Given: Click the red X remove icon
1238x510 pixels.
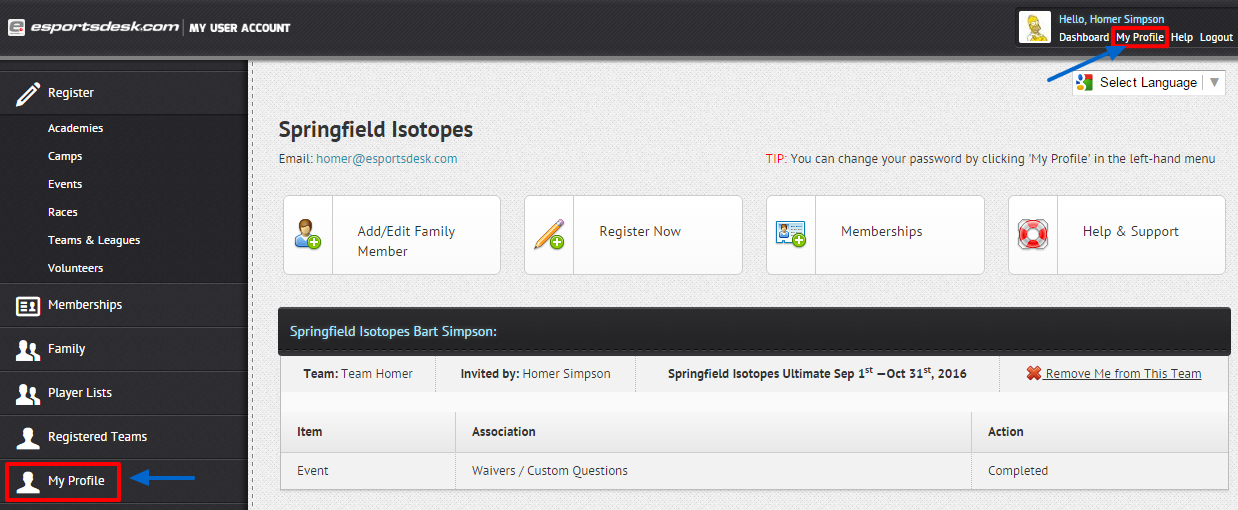Looking at the screenshot, I should [x=1034, y=373].
